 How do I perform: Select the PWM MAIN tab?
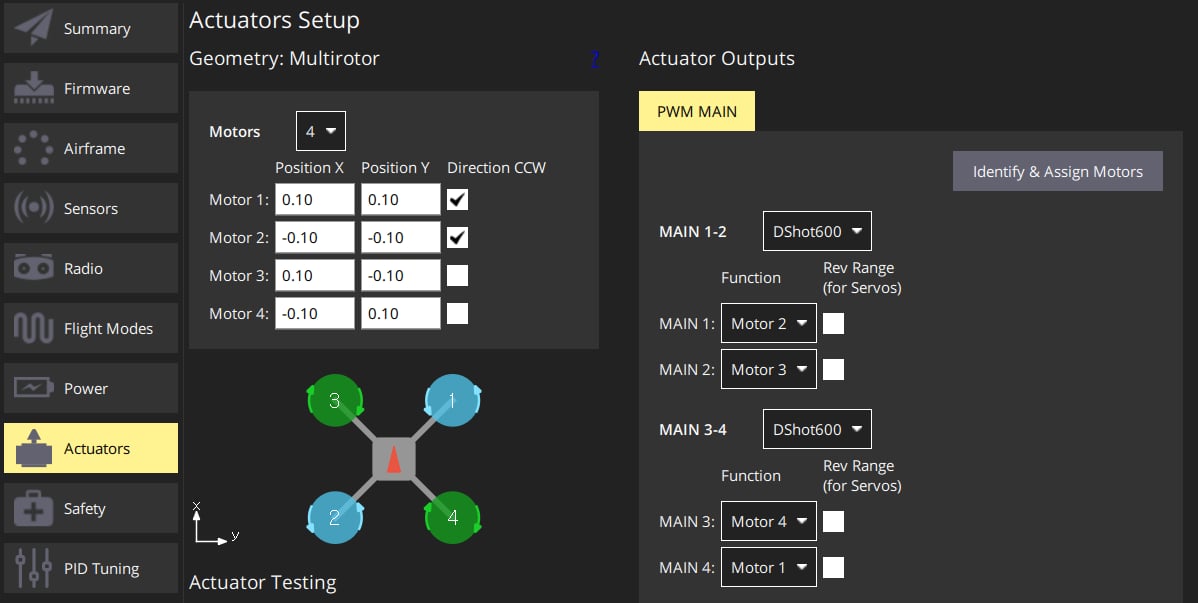(x=696, y=112)
